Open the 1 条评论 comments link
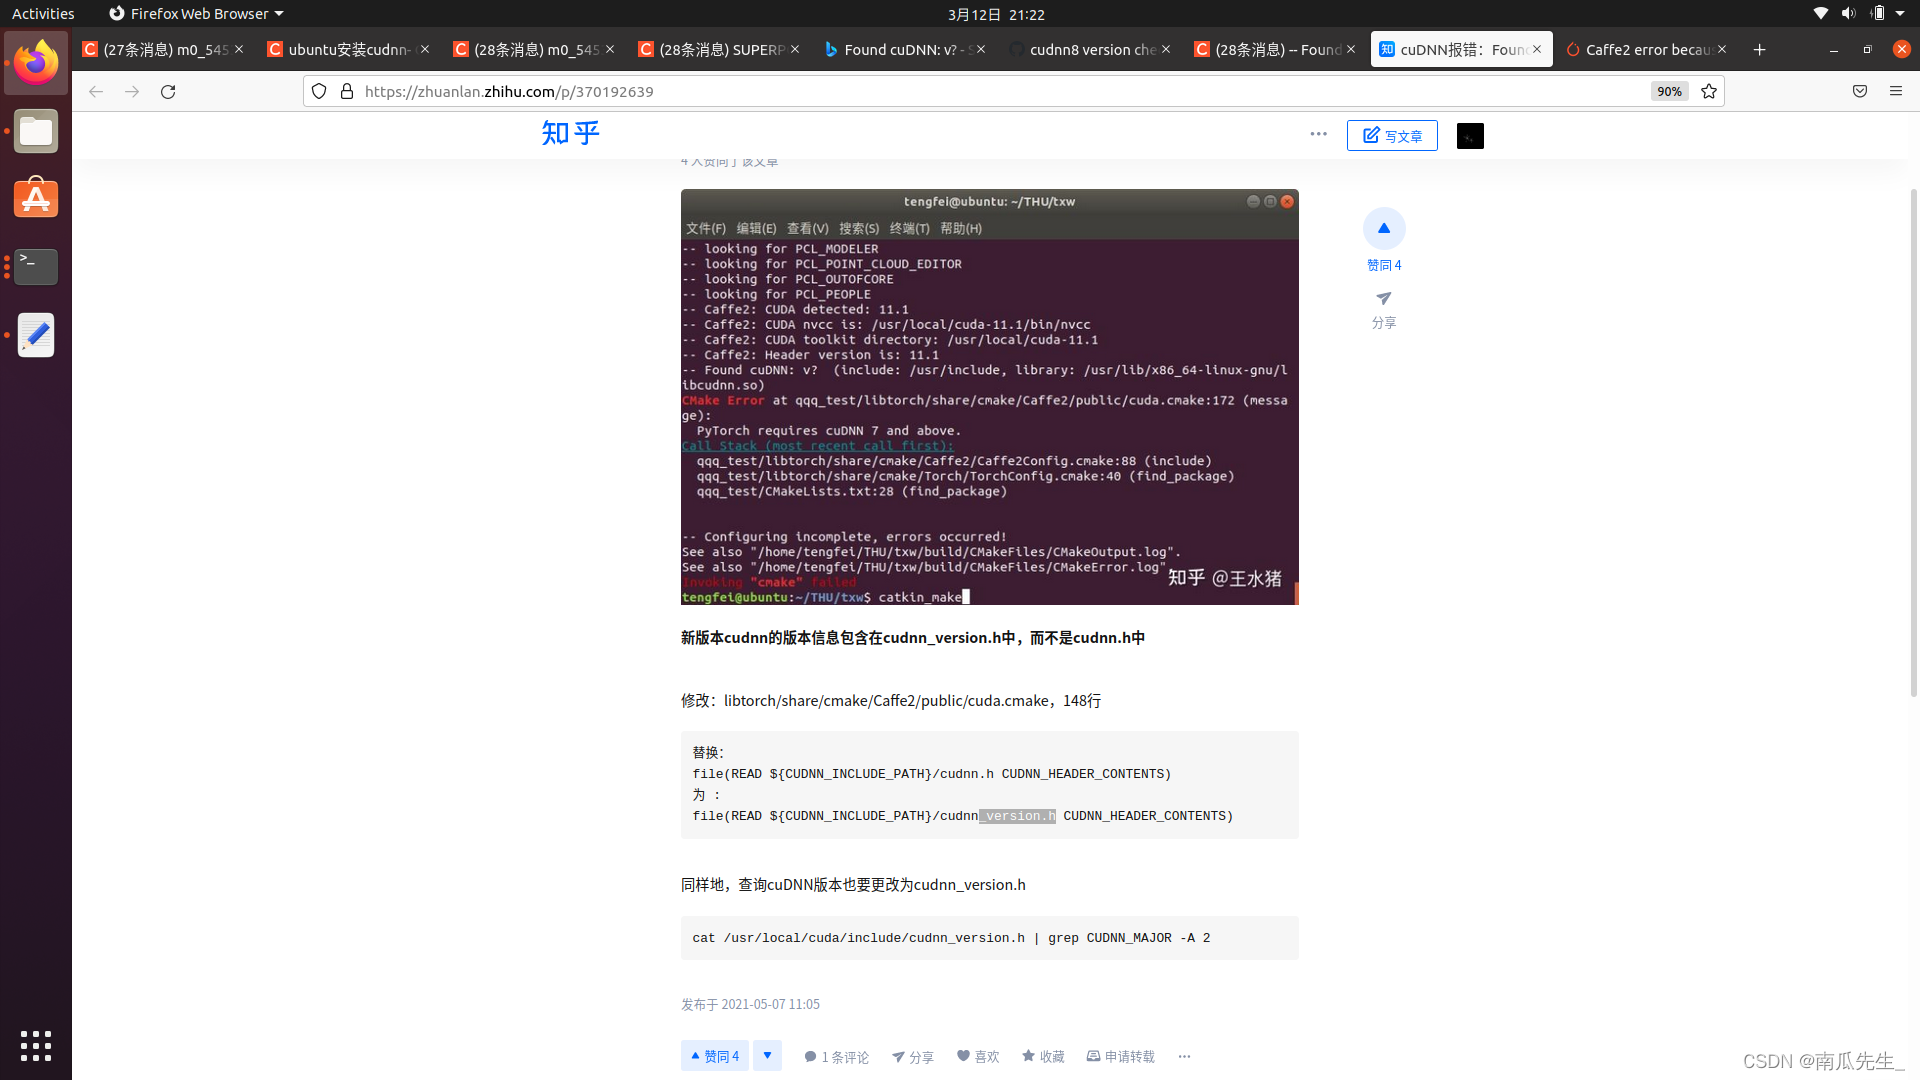 [837, 1056]
